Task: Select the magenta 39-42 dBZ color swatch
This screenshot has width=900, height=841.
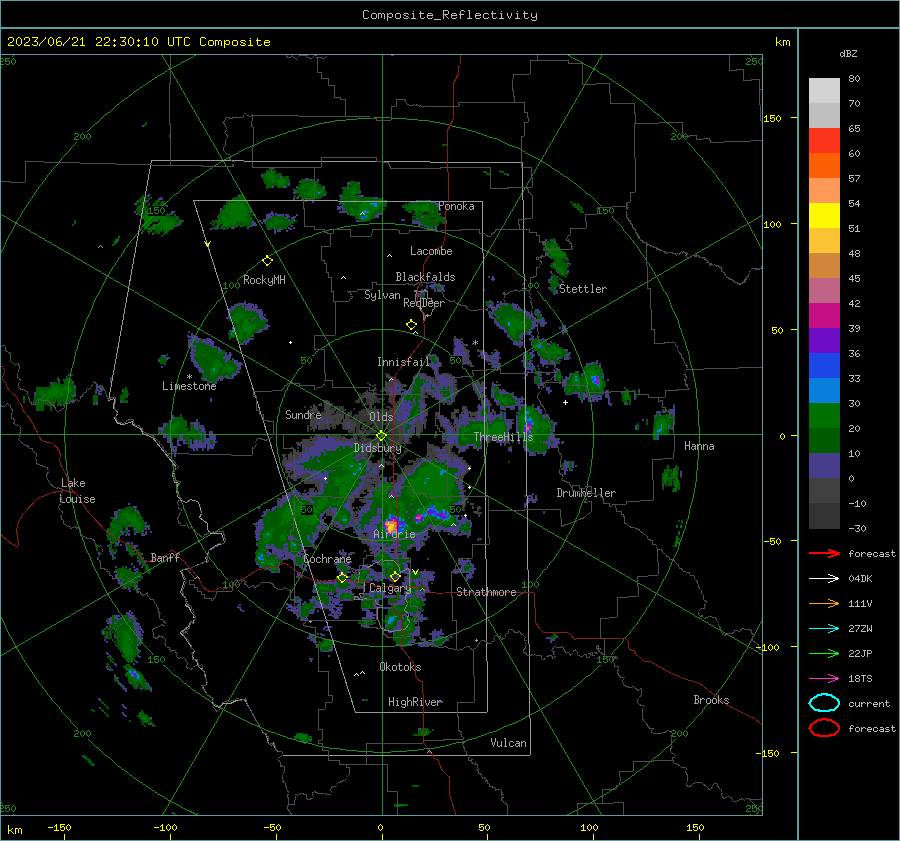Action: 824,316
